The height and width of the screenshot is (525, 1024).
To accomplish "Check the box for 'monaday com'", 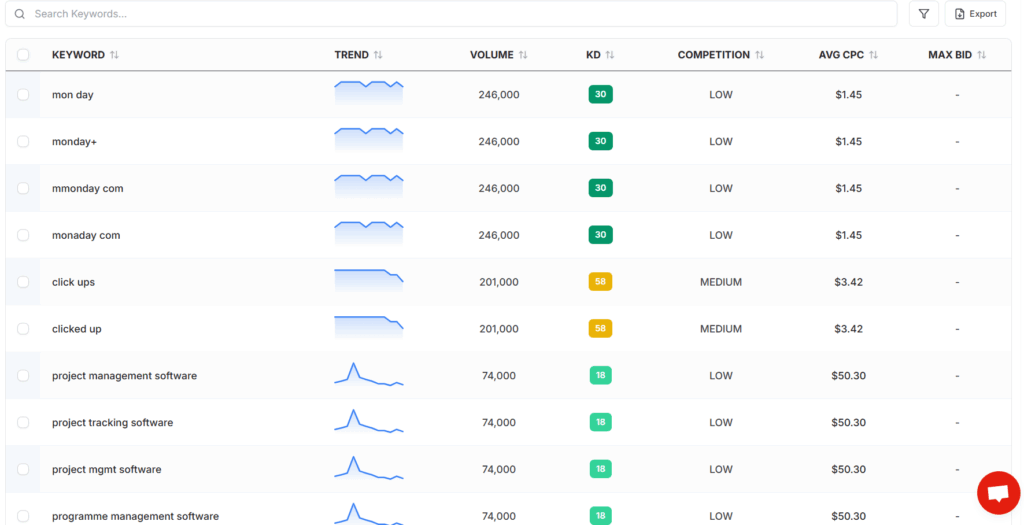I will (23, 235).
